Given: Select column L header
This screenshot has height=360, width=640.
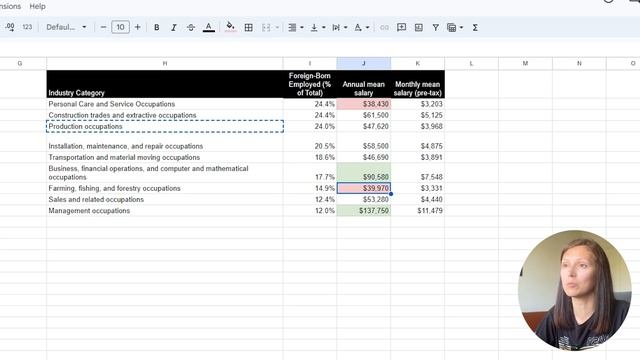Looking at the screenshot, I should pos(471,63).
